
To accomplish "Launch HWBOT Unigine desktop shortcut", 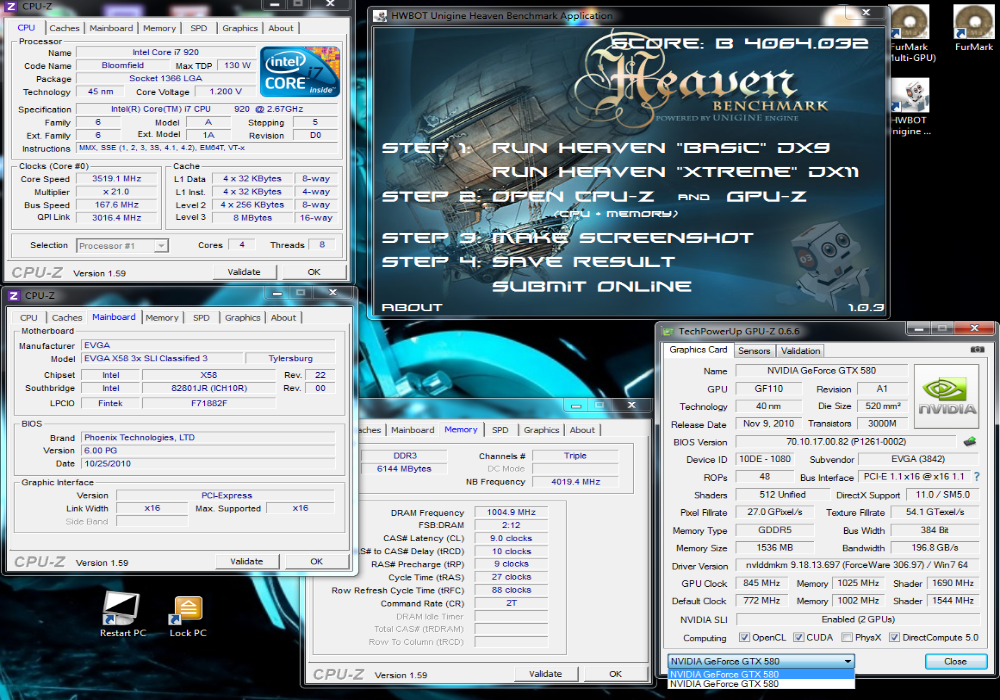I will point(911,106).
